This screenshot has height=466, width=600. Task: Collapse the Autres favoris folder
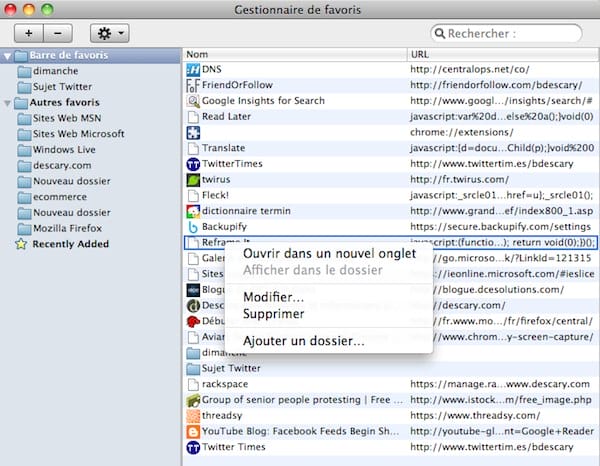[x=8, y=103]
